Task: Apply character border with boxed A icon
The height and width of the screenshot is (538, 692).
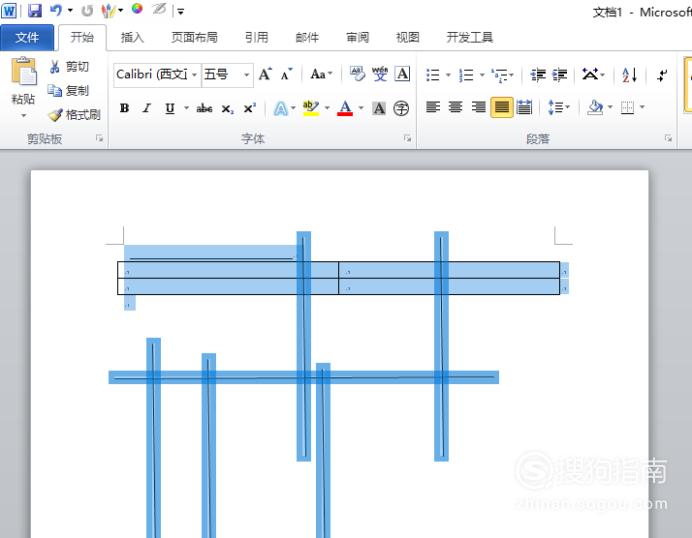Action: coord(402,74)
